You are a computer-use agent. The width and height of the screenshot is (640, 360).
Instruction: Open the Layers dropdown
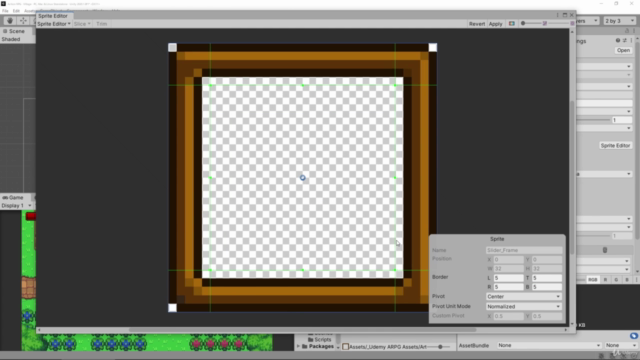point(587,21)
